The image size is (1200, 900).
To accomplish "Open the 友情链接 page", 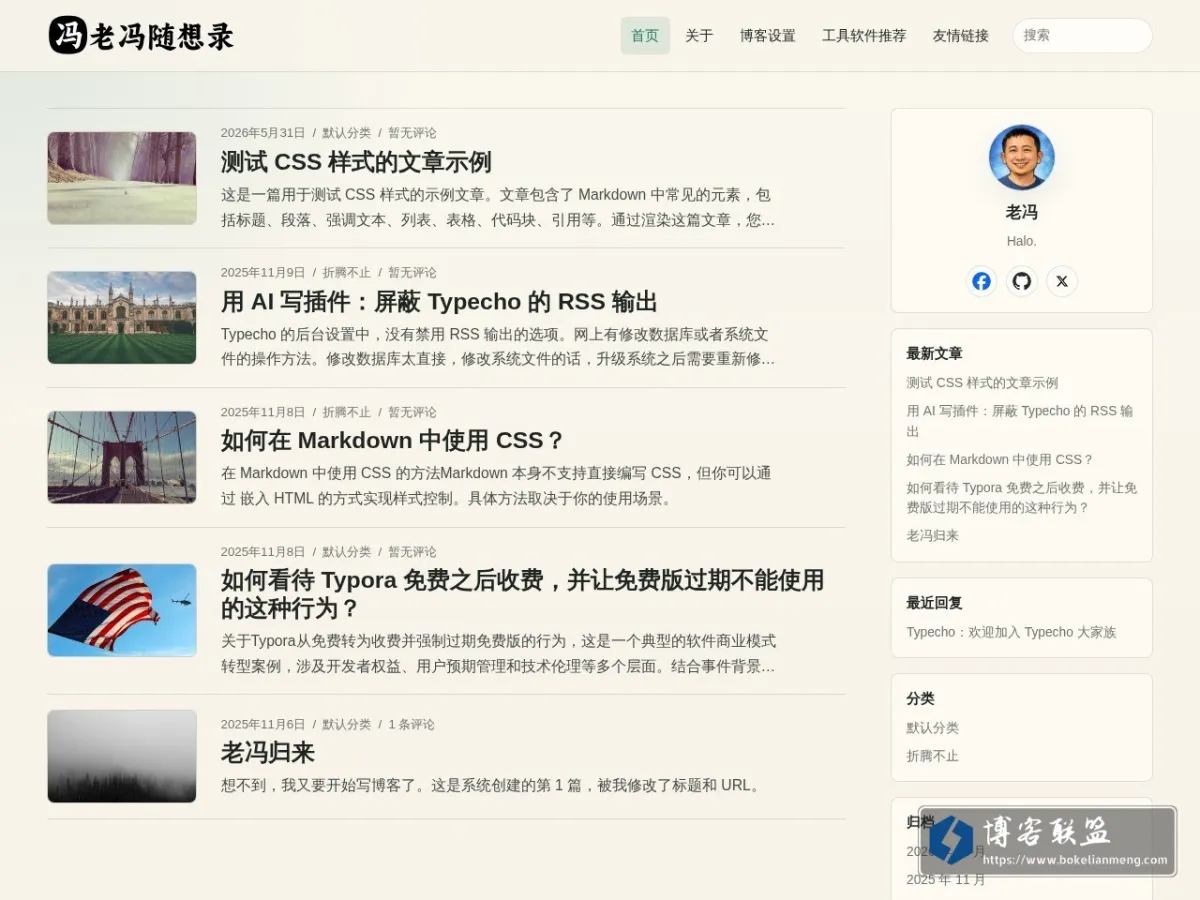I will tap(961, 36).
